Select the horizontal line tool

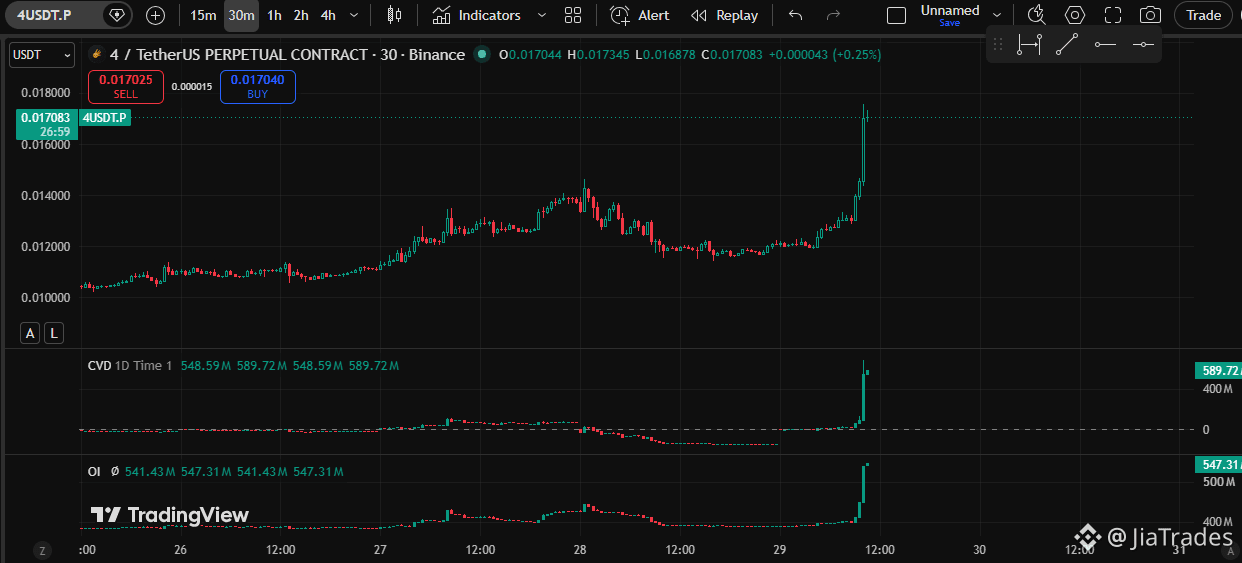point(1143,44)
